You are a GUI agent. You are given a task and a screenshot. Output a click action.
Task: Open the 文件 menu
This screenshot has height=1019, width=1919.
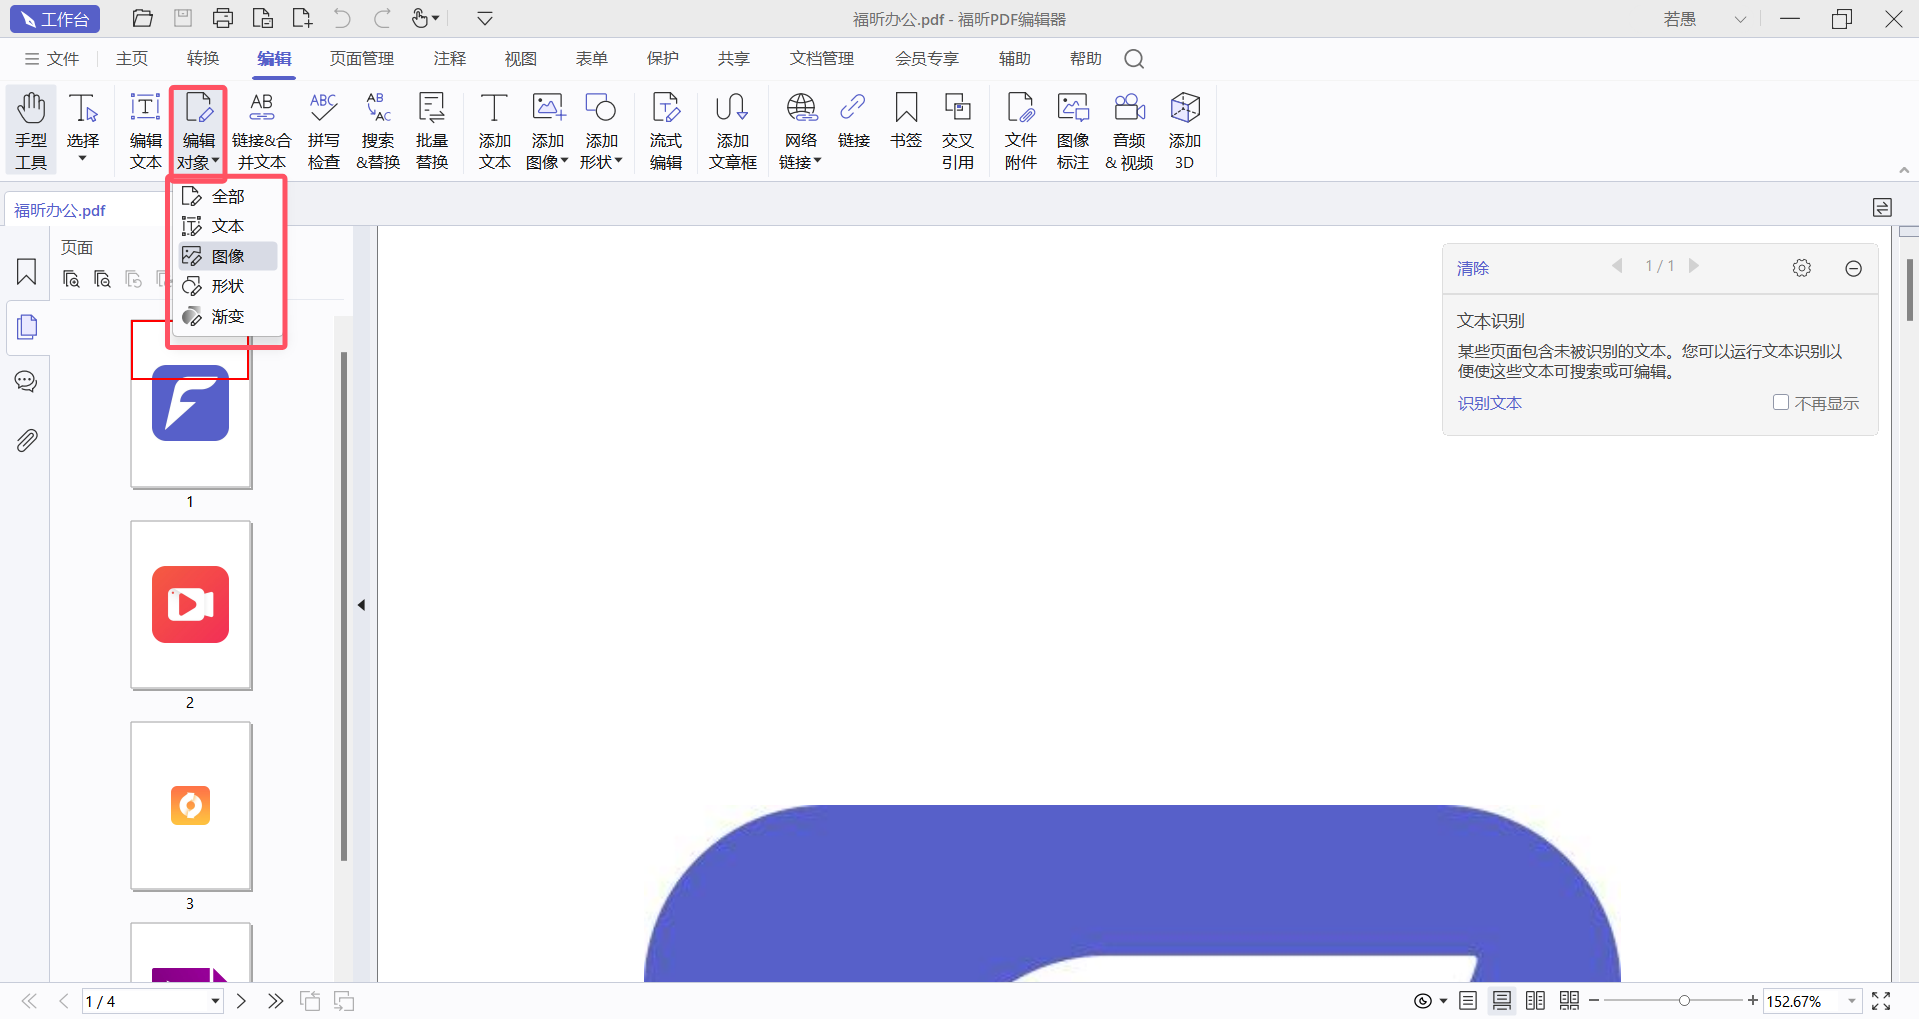tap(52, 59)
